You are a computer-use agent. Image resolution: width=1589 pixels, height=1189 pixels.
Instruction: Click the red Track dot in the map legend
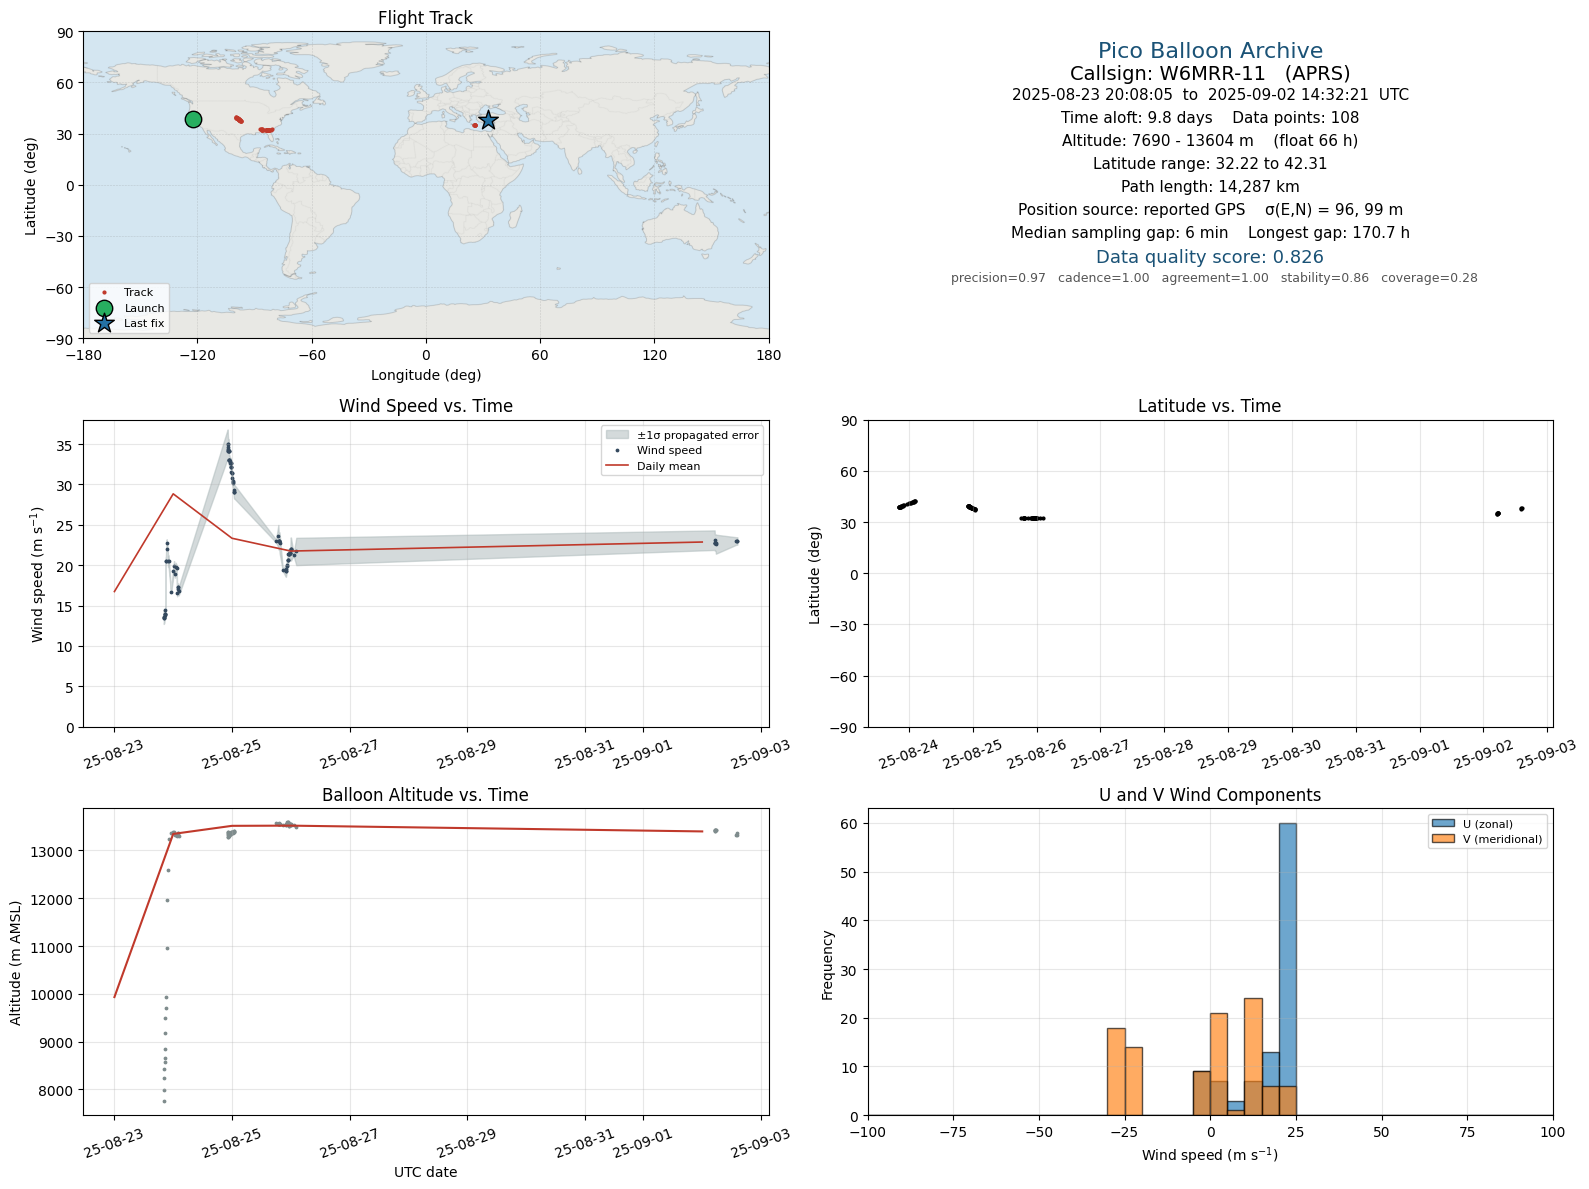[104, 293]
